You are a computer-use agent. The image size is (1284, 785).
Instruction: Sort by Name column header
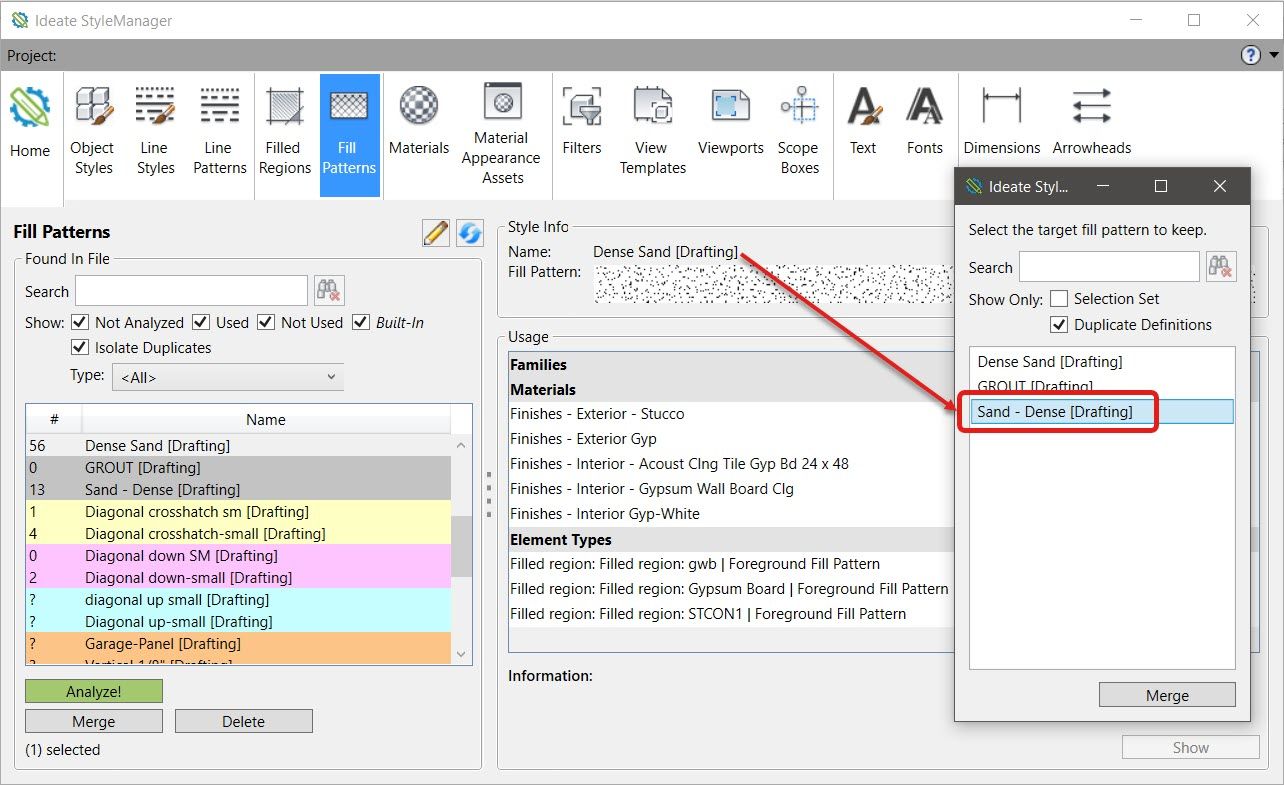coord(266,420)
